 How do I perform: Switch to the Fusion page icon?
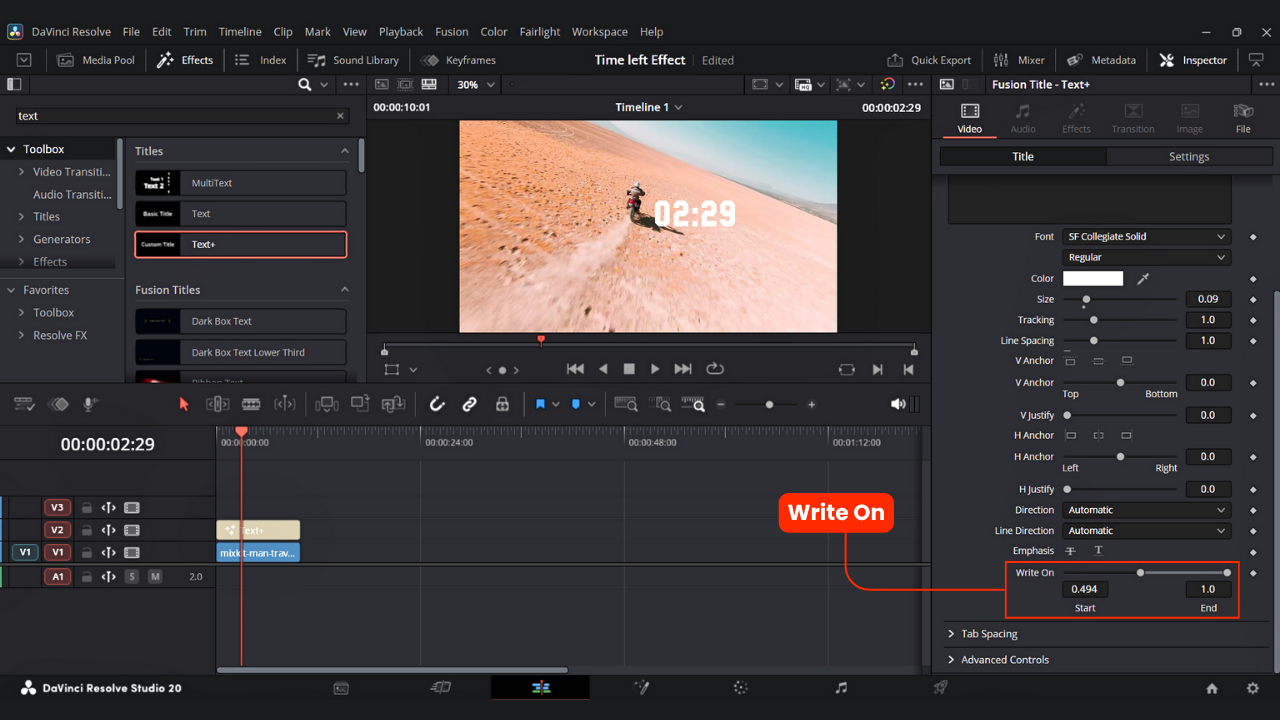pos(641,687)
